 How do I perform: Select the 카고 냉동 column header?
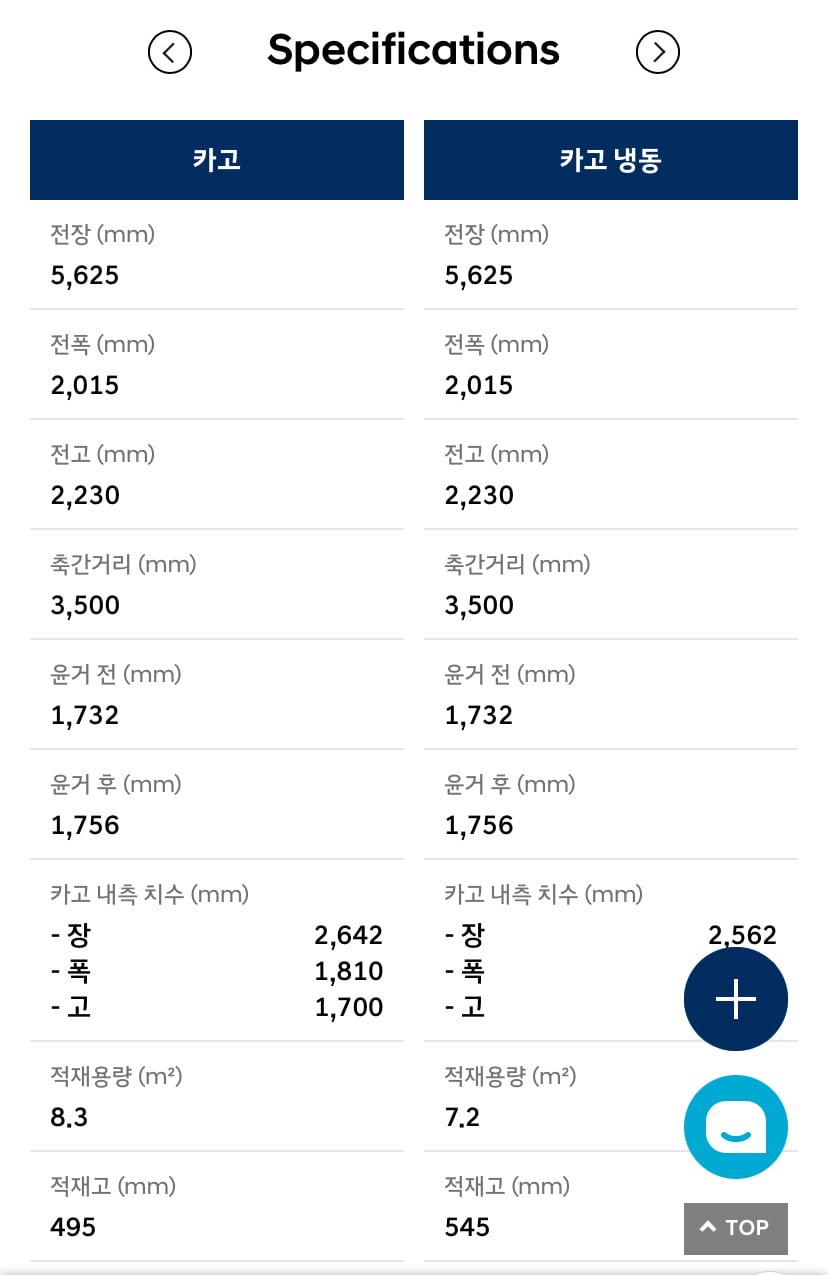coord(611,160)
